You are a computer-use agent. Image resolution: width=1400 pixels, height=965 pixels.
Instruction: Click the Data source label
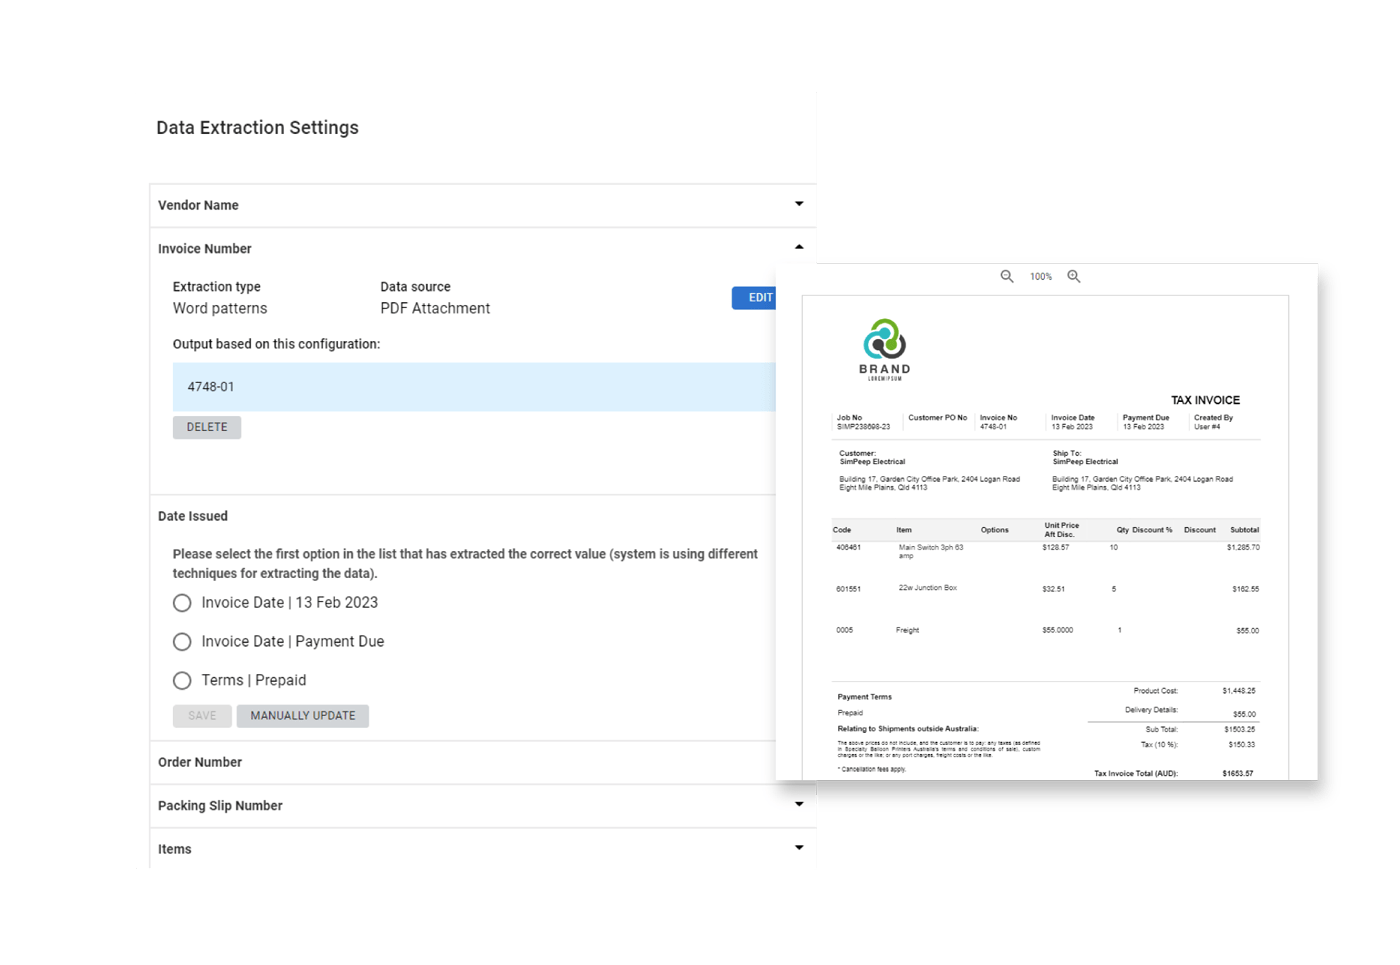click(415, 287)
